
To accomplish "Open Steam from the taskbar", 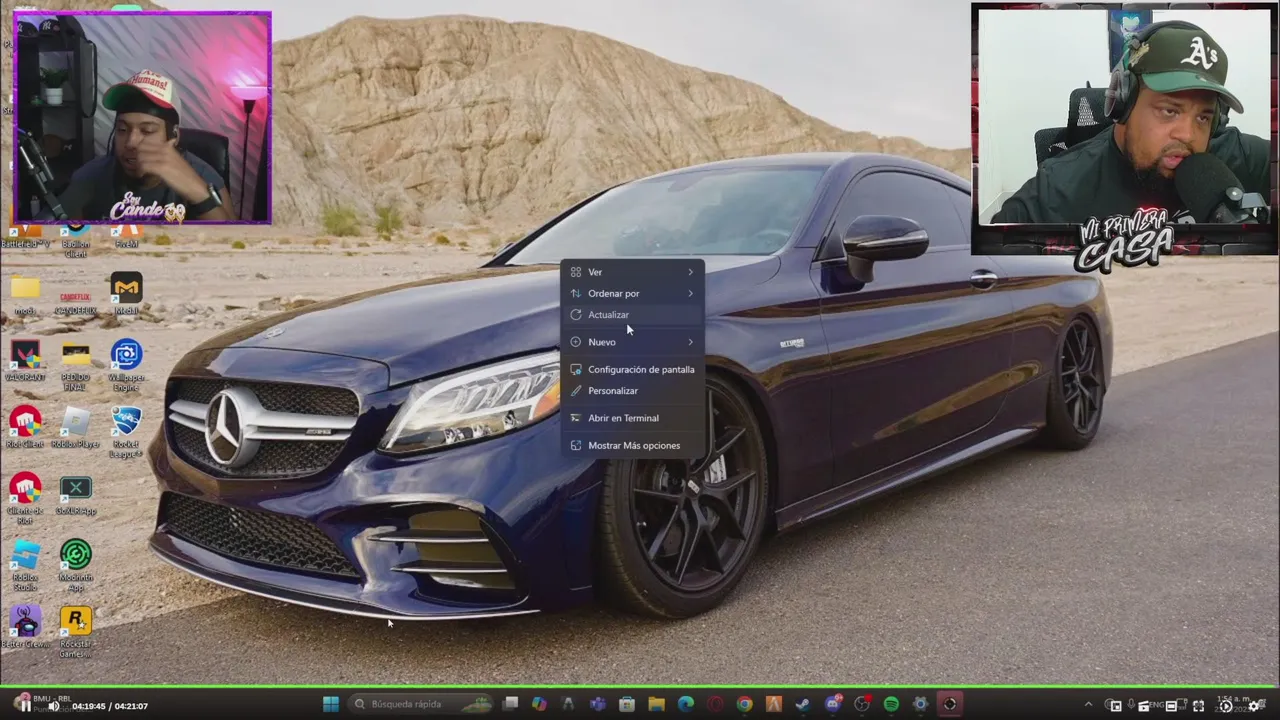I will click(x=803, y=704).
